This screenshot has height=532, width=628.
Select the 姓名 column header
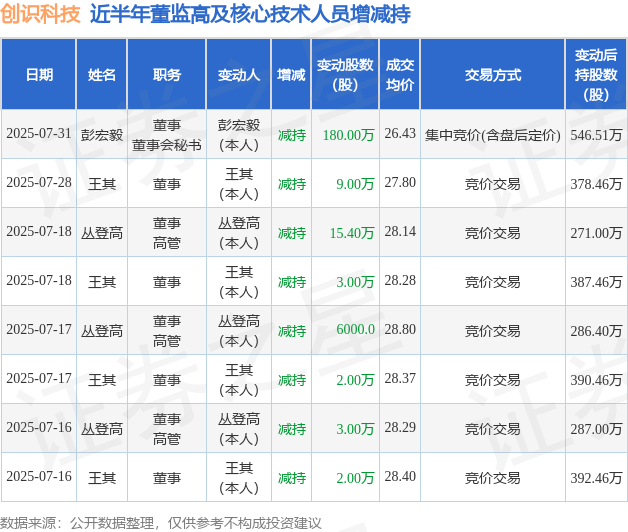(x=102, y=75)
